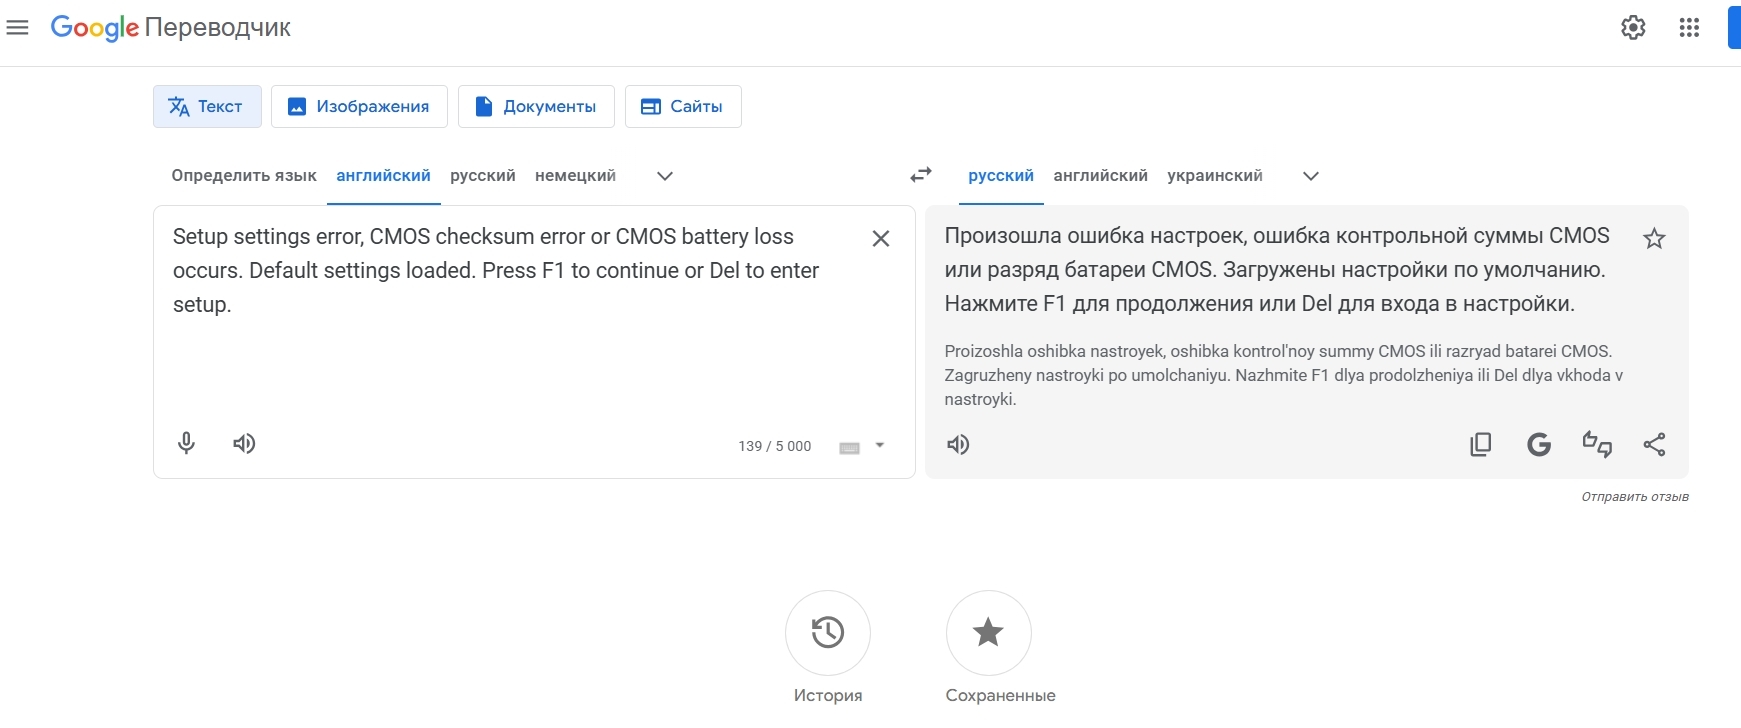Open История translation history
This screenshot has height=728, width=1741.
pos(827,632)
